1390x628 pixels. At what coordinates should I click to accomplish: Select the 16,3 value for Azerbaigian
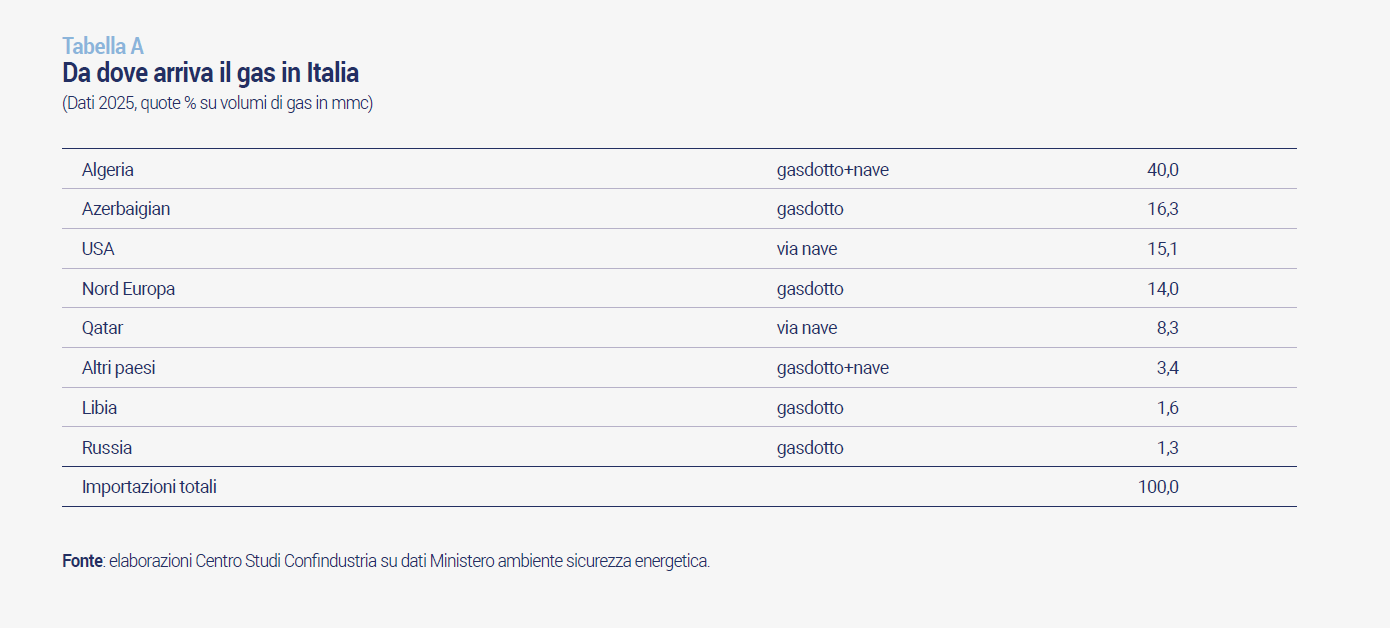click(x=1163, y=209)
